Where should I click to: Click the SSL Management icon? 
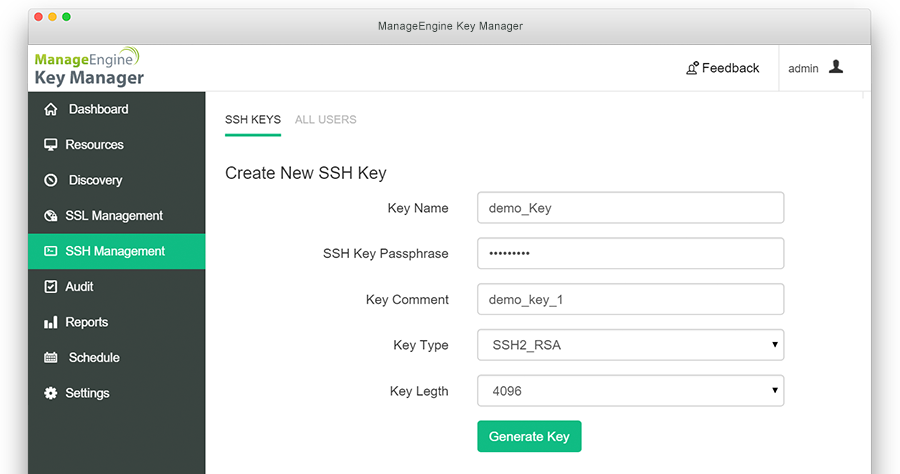[51, 216]
